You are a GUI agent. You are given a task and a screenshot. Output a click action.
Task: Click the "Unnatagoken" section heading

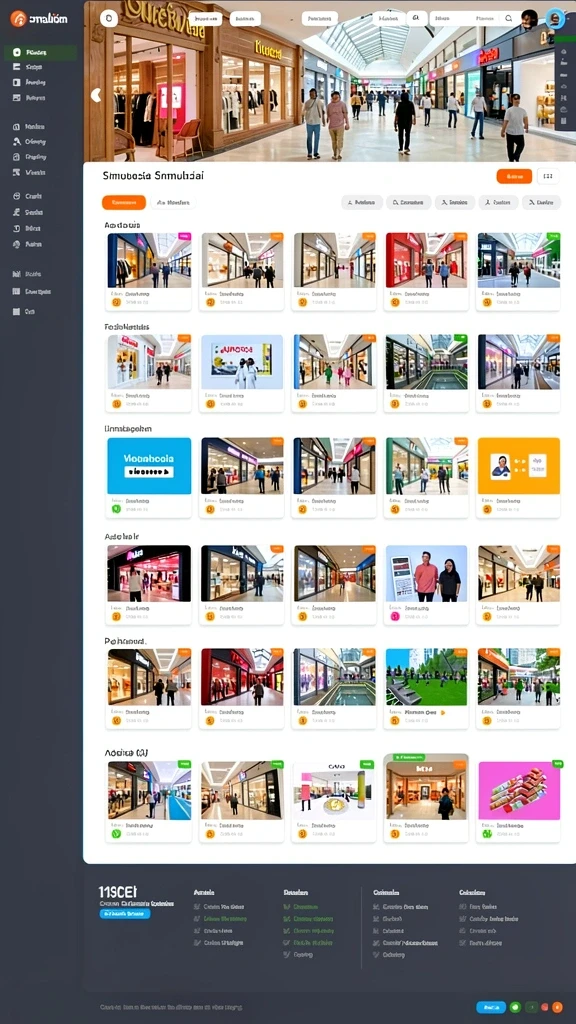128,429
